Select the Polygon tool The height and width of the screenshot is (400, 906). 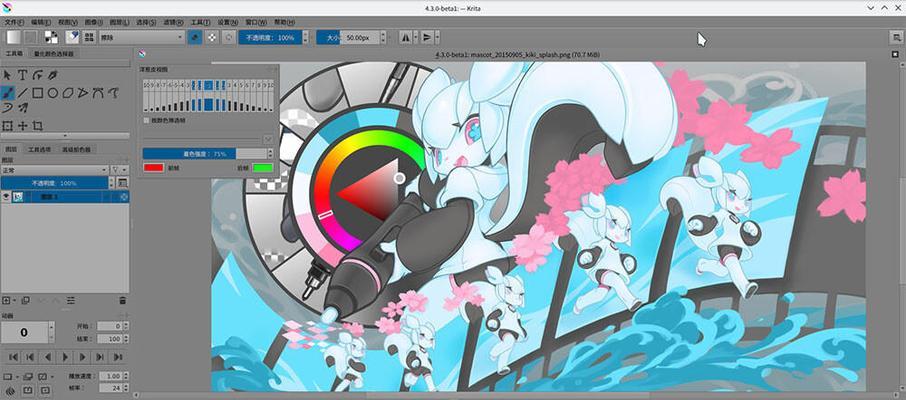68,92
